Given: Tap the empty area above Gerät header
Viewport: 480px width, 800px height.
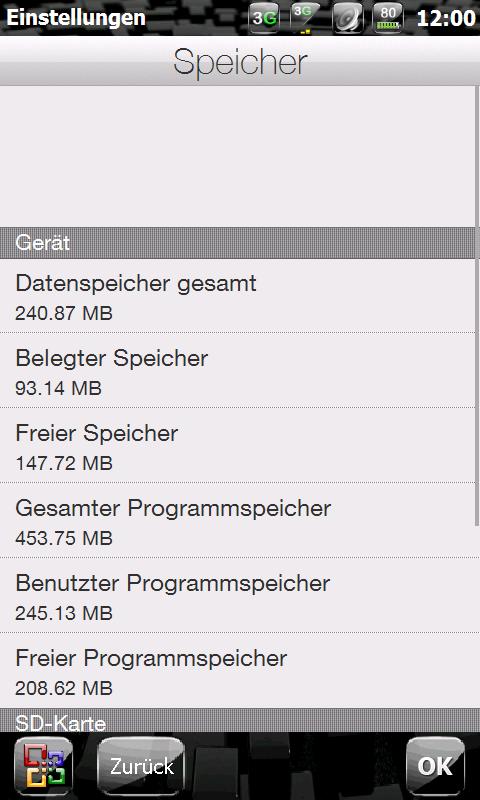Looking at the screenshot, I should coord(237,157).
